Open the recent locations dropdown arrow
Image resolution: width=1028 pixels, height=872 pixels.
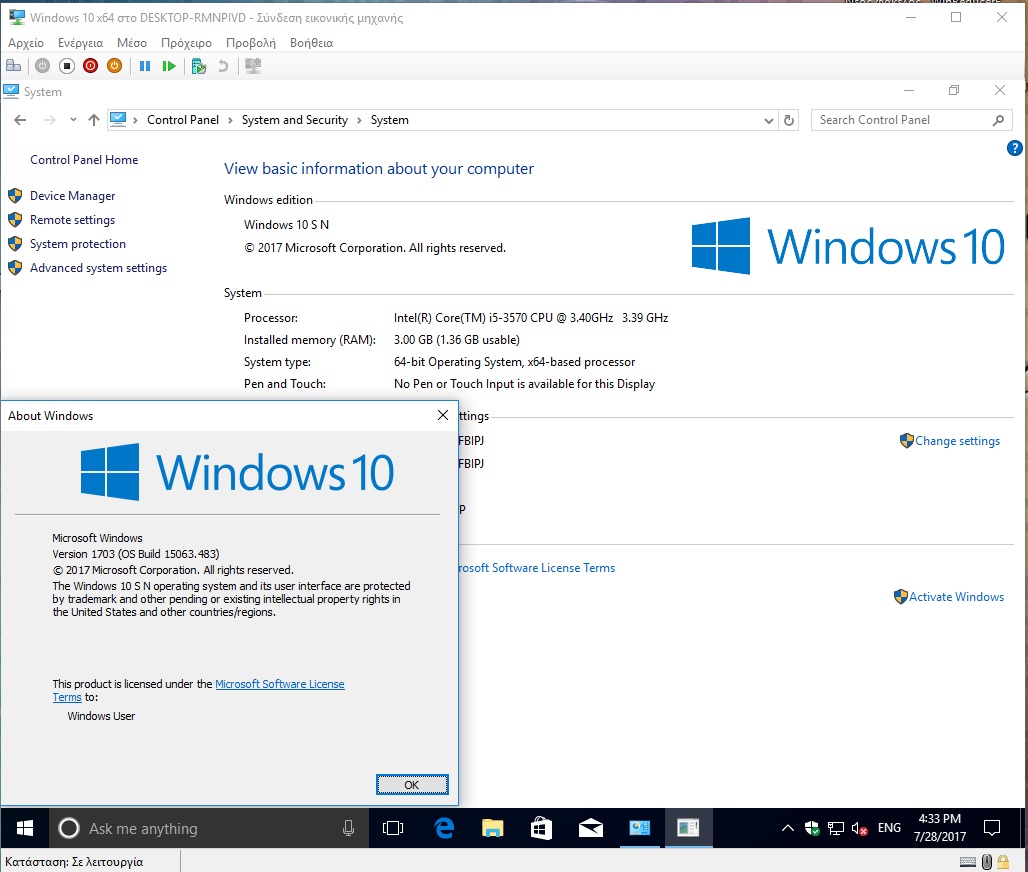[x=73, y=120]
